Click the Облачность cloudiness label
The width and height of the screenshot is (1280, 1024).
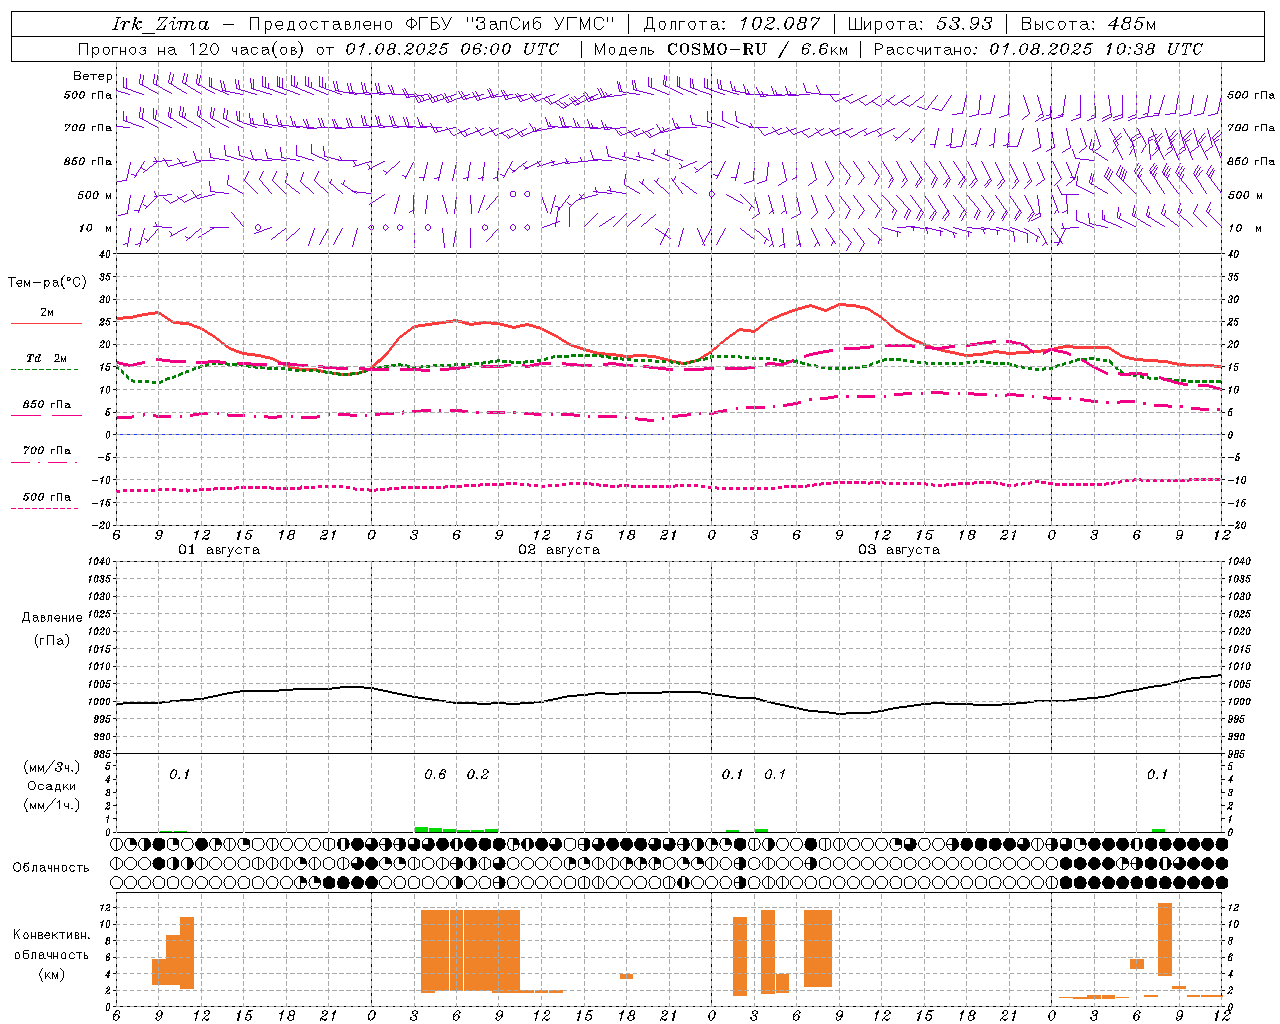click(50, 868)
